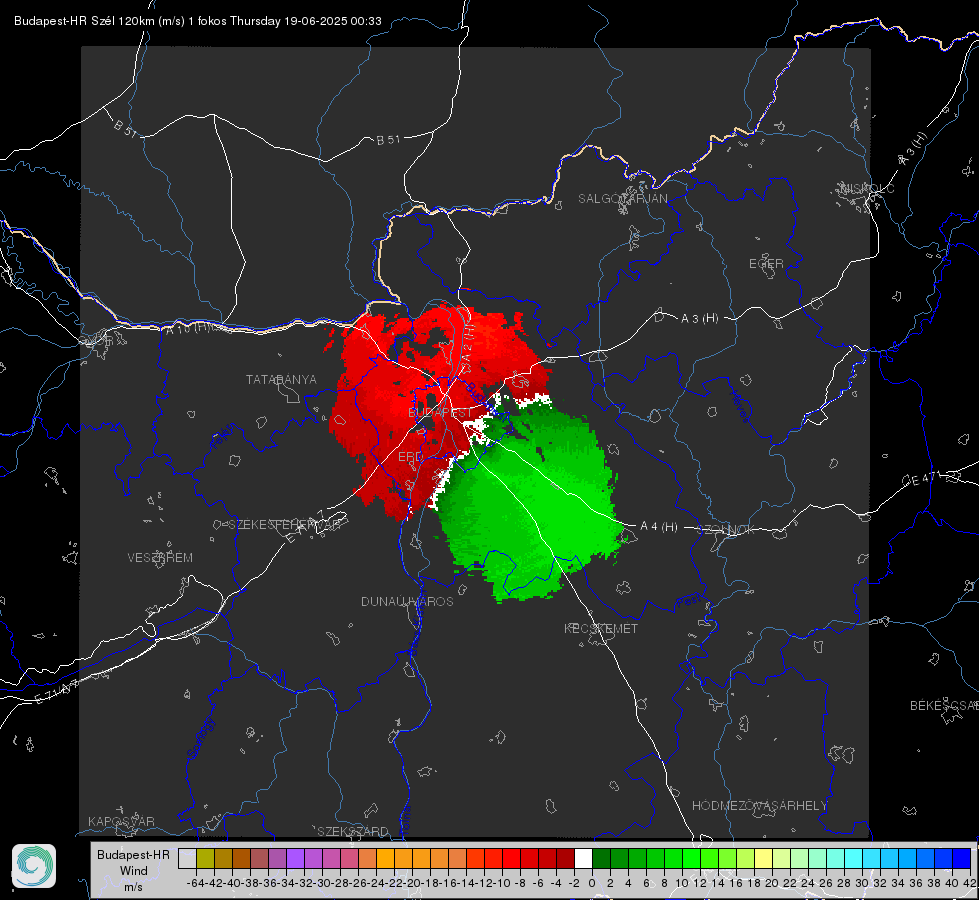Click the SALGÓTARJÁN city label
Viewport: 979px width, 900px height.
[x=622, y=199]
